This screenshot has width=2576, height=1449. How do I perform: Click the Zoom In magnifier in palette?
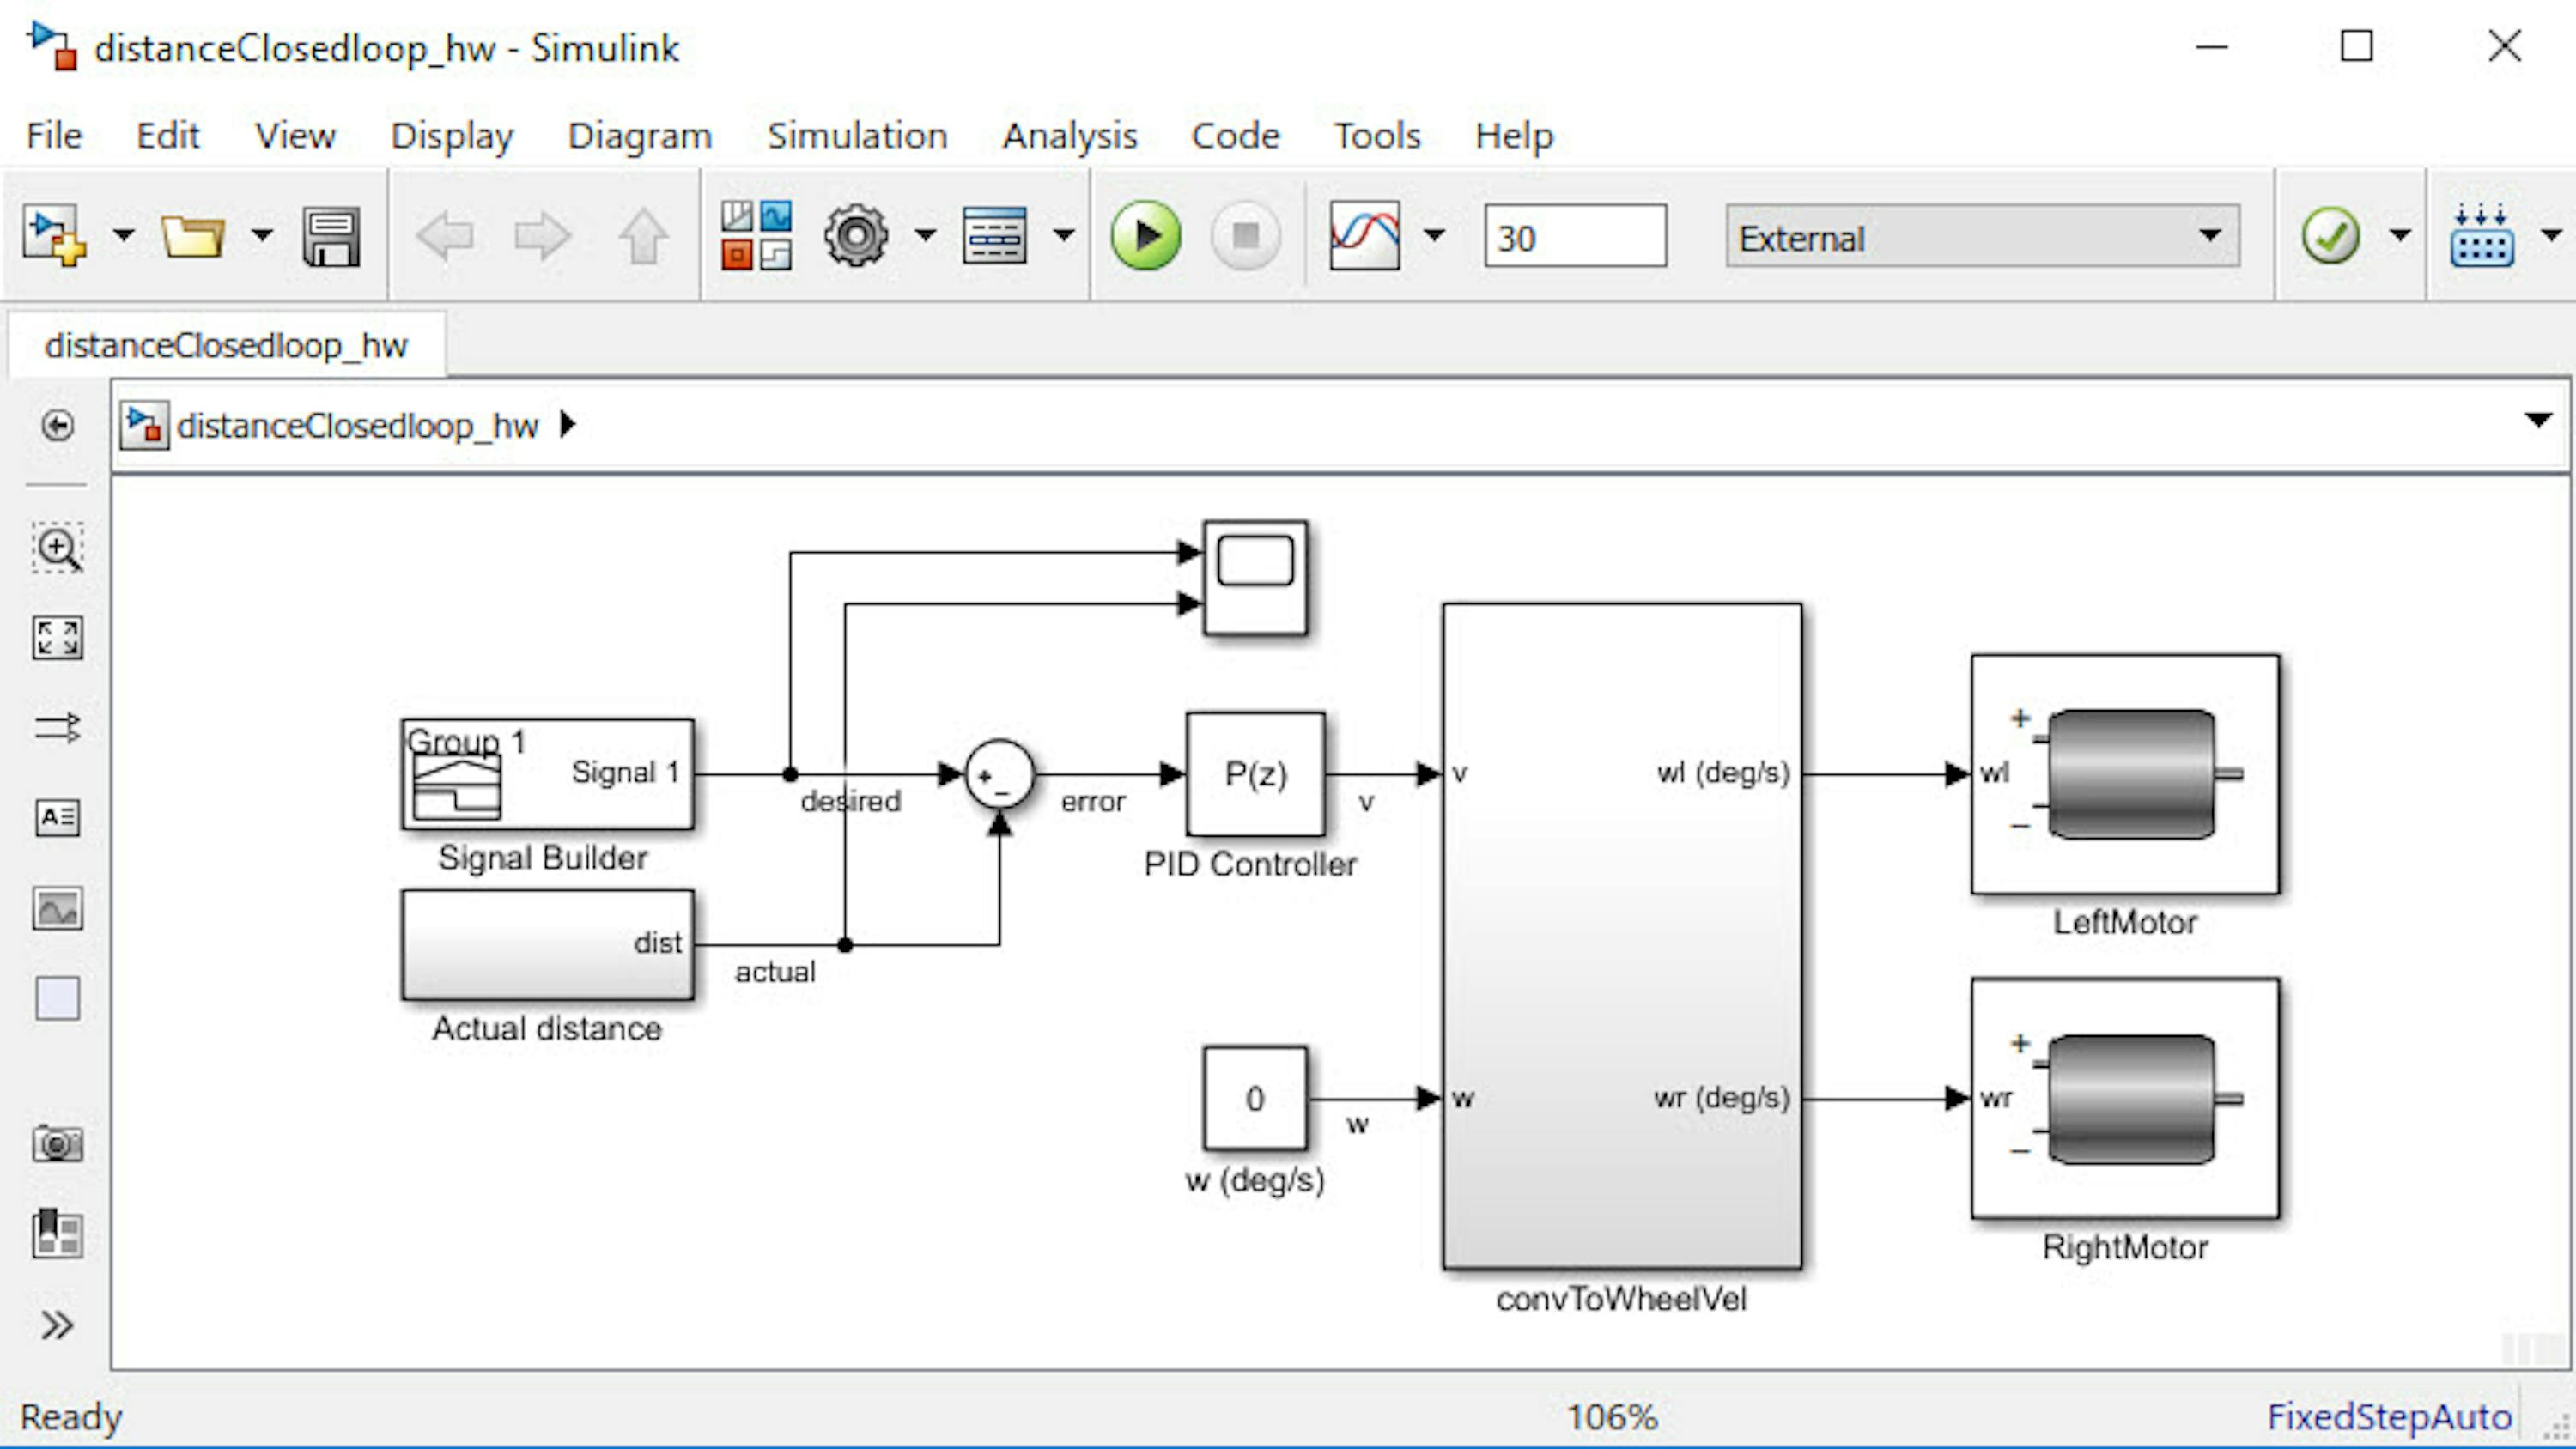(57, 548)
